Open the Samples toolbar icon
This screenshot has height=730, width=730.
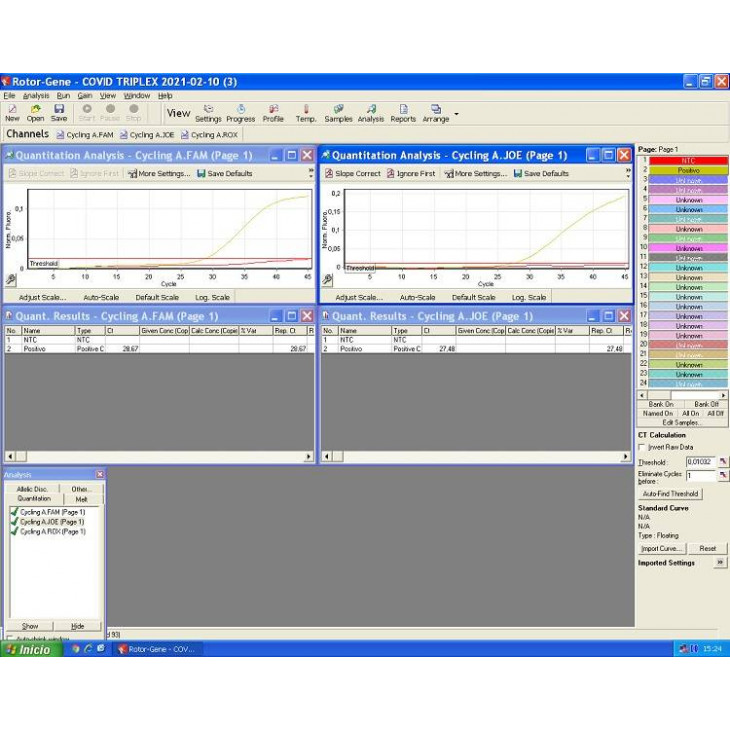click(x=338, y=112)
